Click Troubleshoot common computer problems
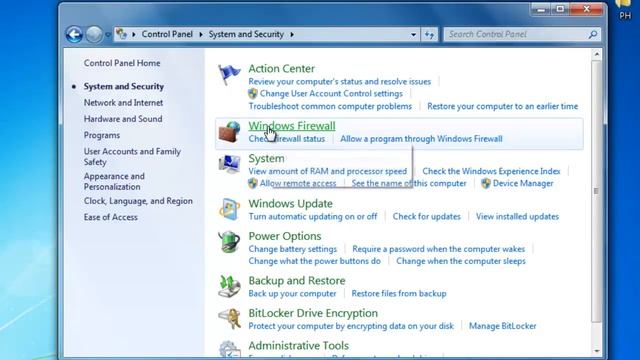Viewport: 640px width, 360px height. pyautogui.click(x=330, y=107)
